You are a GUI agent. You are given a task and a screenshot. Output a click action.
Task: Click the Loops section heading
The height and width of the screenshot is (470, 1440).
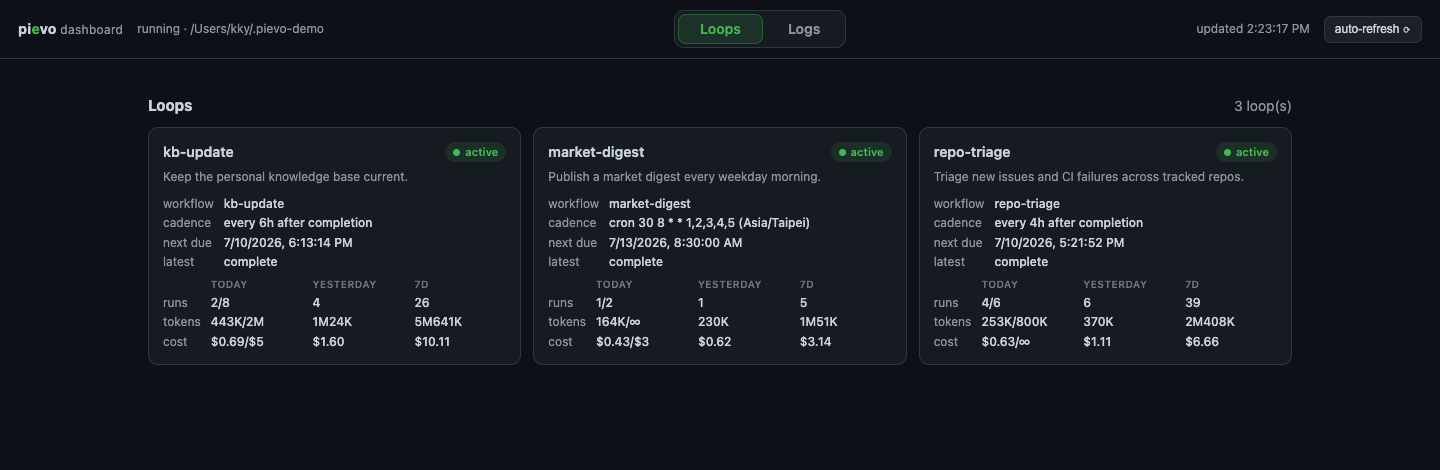170,105
